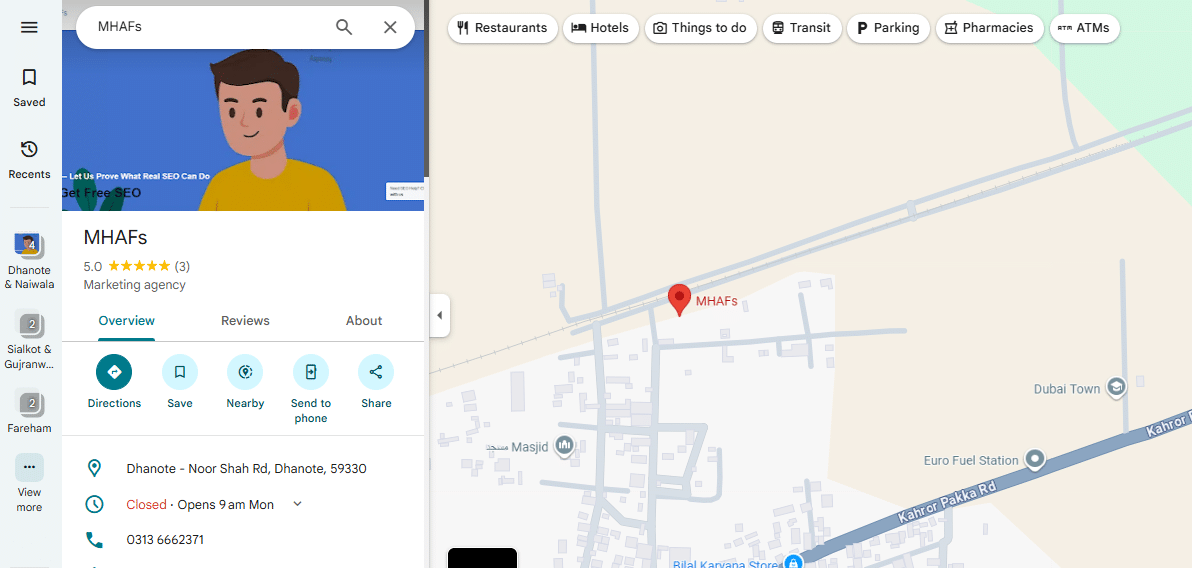The width and height of the screenshot is (1192, 568).
Task: Open Dhanote & Naiwala recent item
Action: click(x=30, y=262)
